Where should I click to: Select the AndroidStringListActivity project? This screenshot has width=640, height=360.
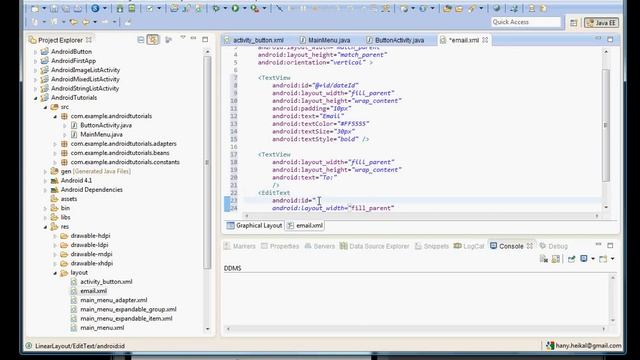[x=85, y=89]
